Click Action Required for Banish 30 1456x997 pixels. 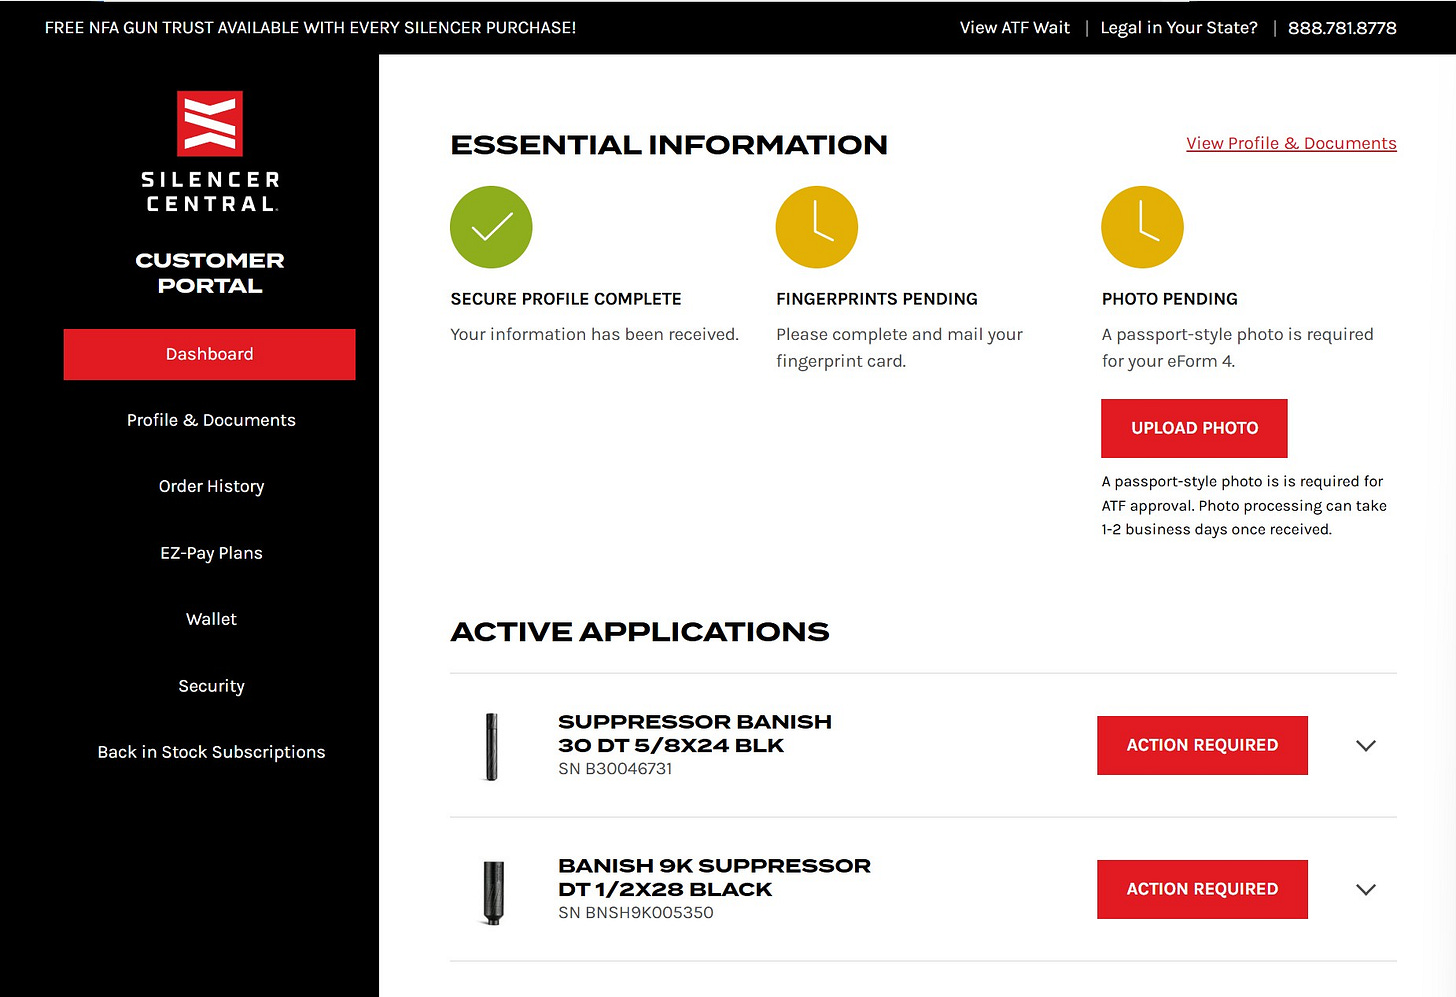[1202, 745]
